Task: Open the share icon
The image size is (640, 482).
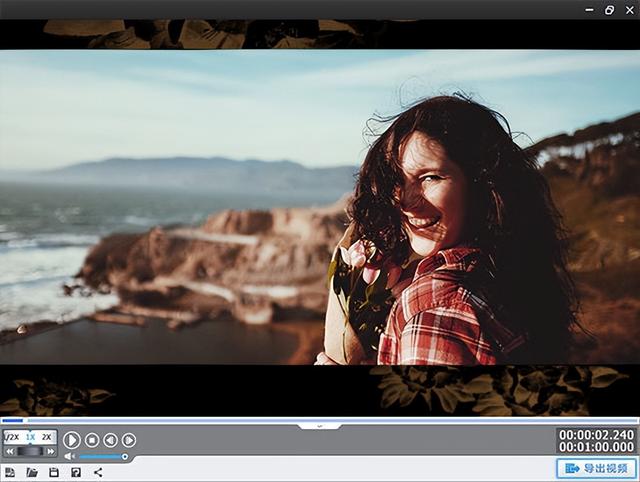Action: click(98, 472)
